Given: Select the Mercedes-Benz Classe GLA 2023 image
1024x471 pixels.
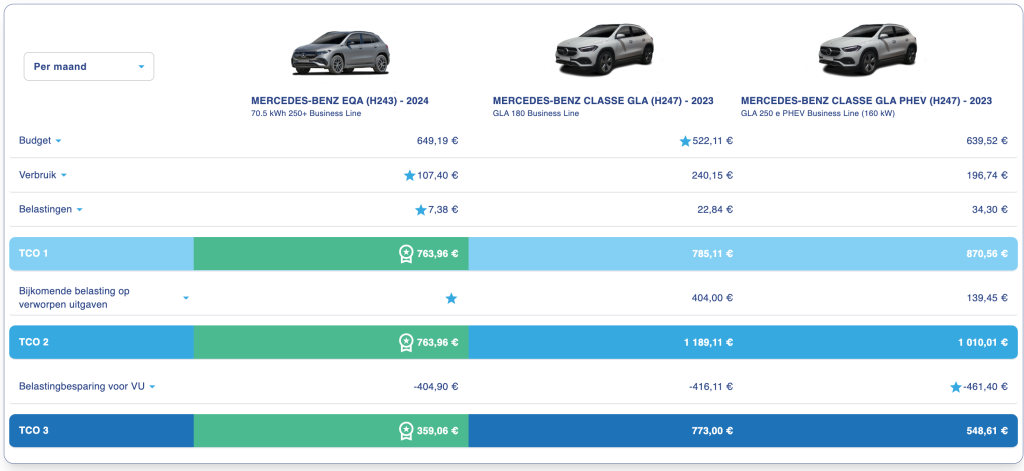Looking at the screenshot, I should [603, 50].
